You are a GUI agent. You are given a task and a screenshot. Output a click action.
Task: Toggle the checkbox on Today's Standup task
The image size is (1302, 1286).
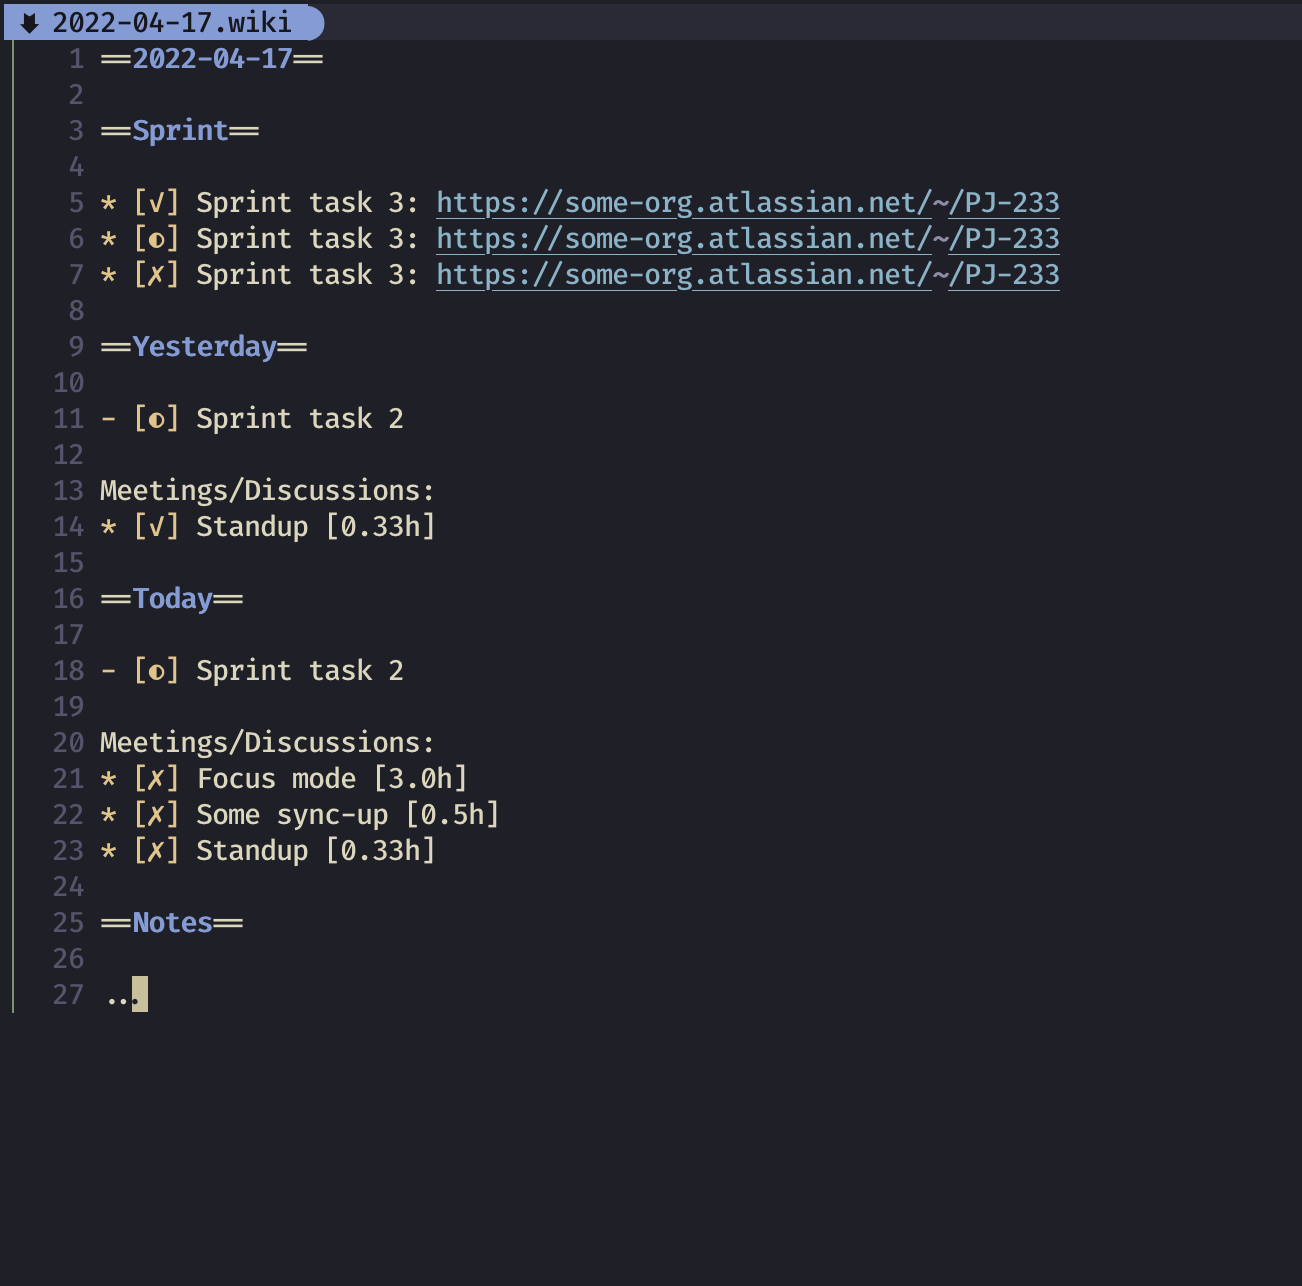pos(157,850)
